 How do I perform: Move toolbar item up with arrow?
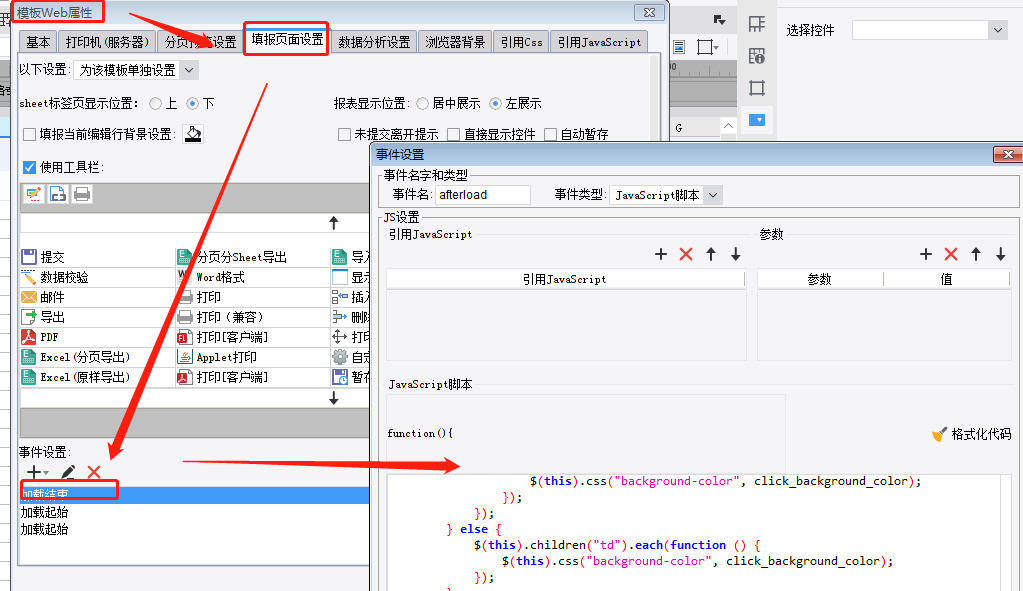[x=334, y=223]
